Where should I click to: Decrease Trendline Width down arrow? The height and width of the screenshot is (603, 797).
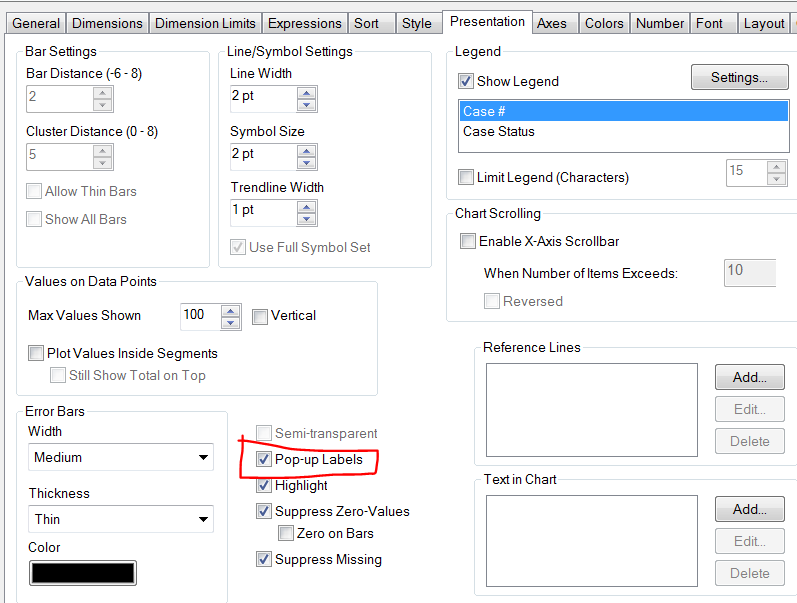tap(306, 217)
